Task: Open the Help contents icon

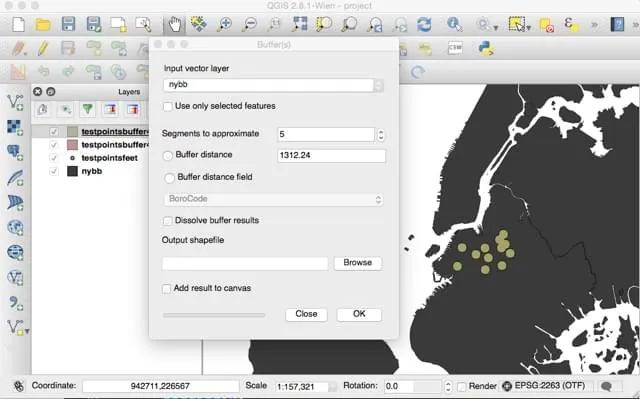Action: click(617, 24)
